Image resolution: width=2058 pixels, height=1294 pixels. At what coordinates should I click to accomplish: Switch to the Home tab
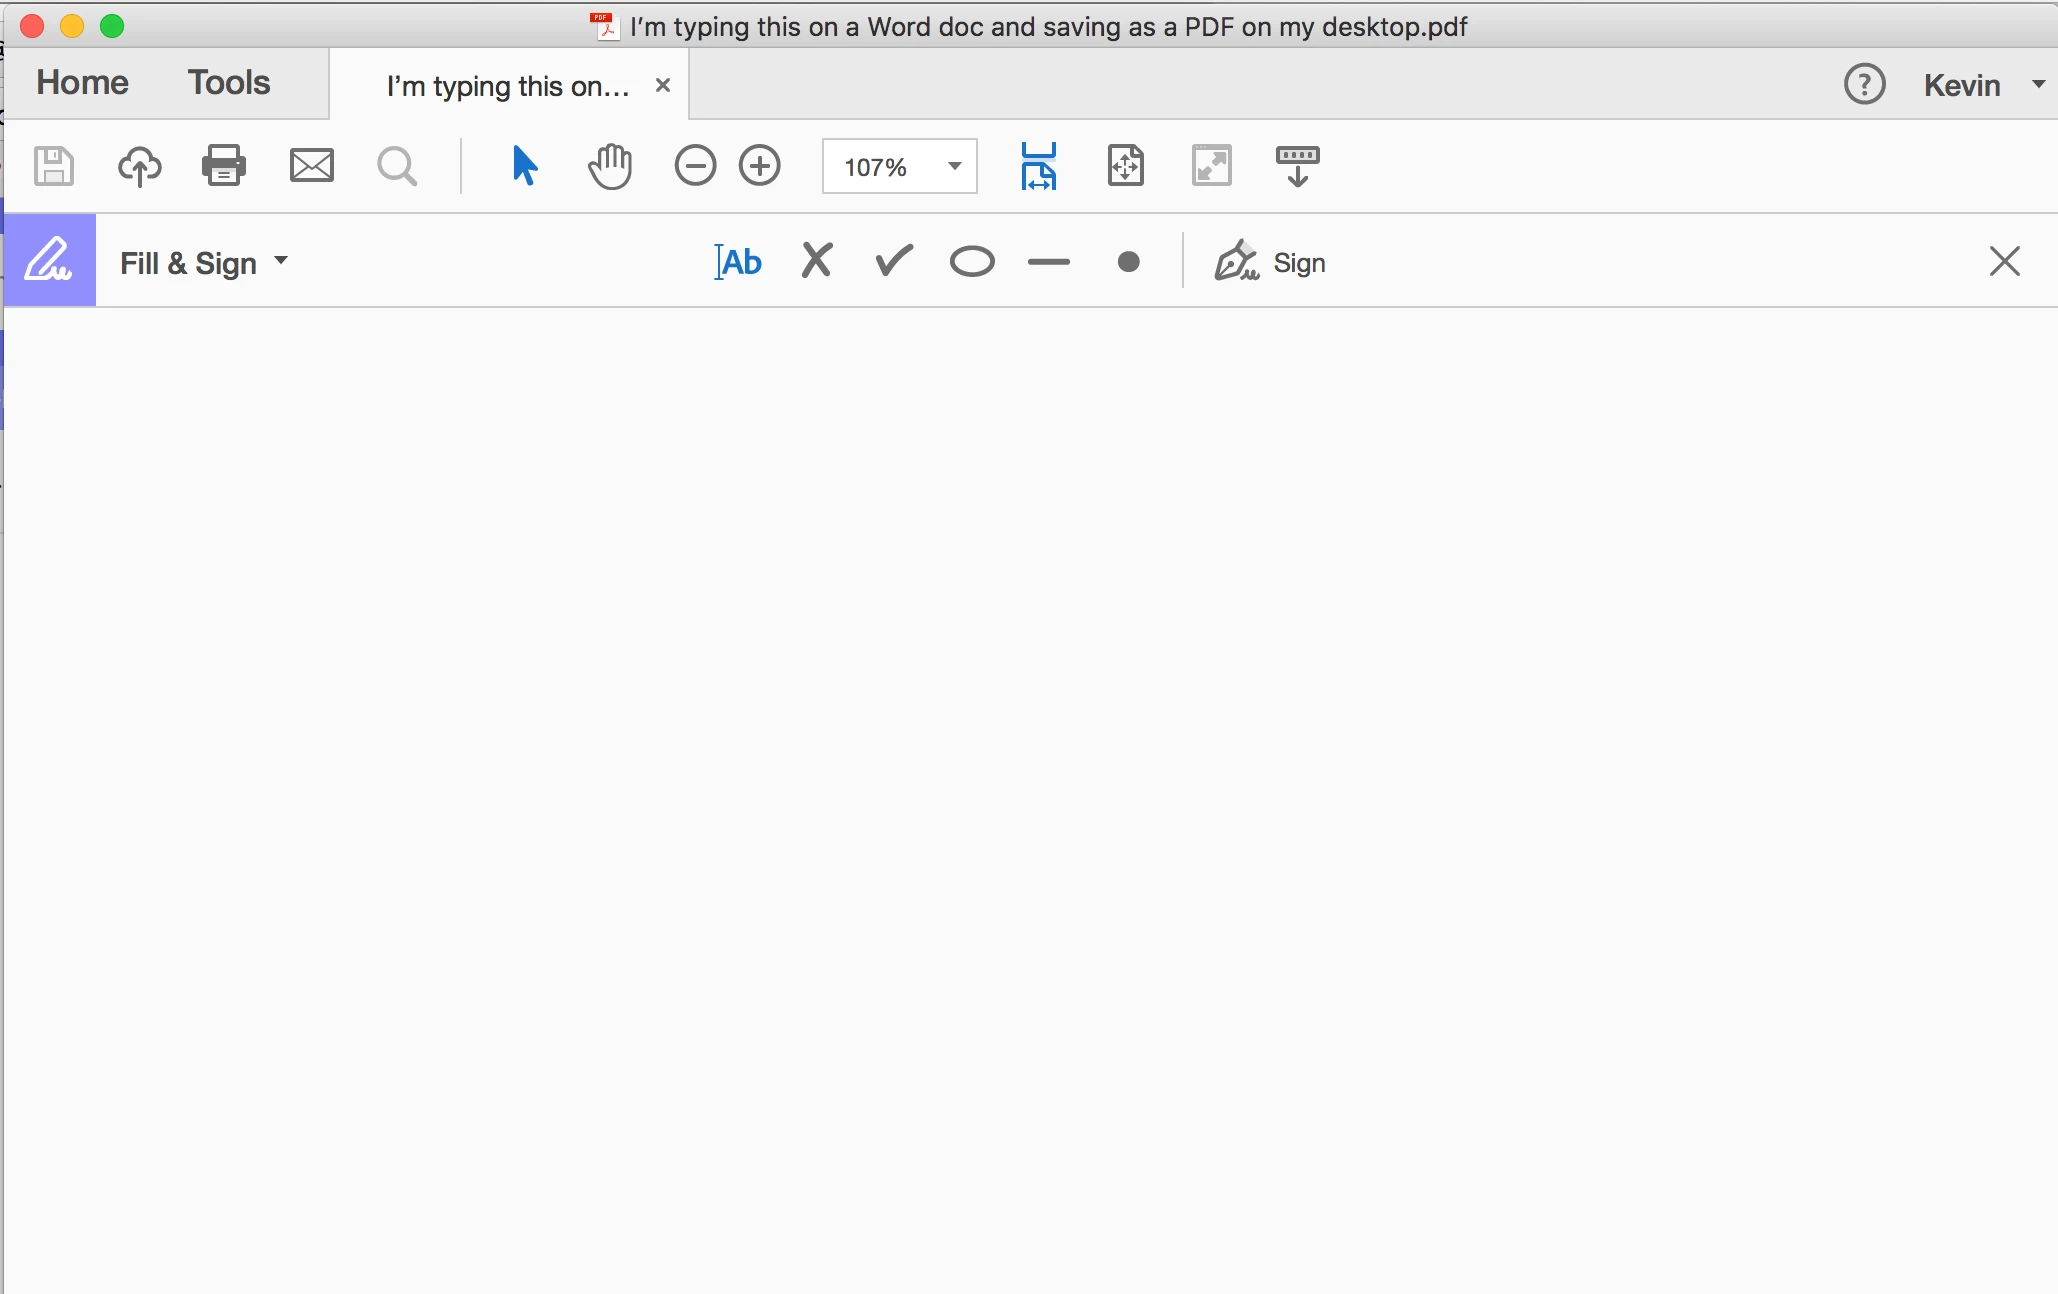point(83,83)
